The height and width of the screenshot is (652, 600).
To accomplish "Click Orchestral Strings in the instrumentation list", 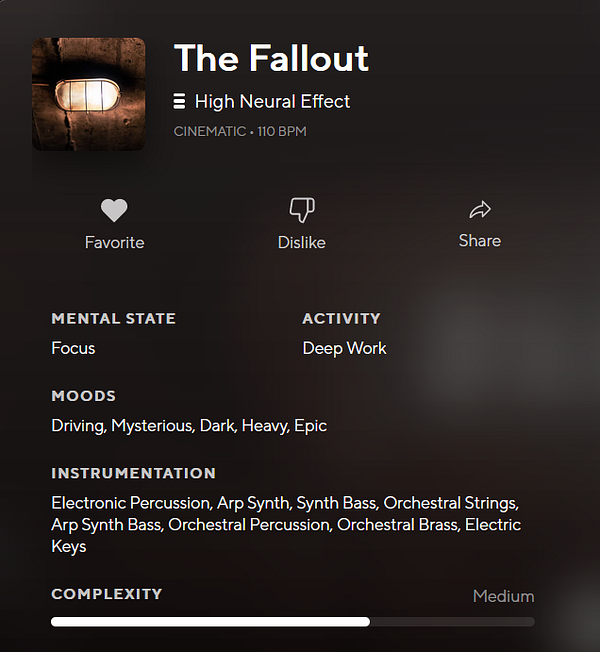I will (450, 502).
